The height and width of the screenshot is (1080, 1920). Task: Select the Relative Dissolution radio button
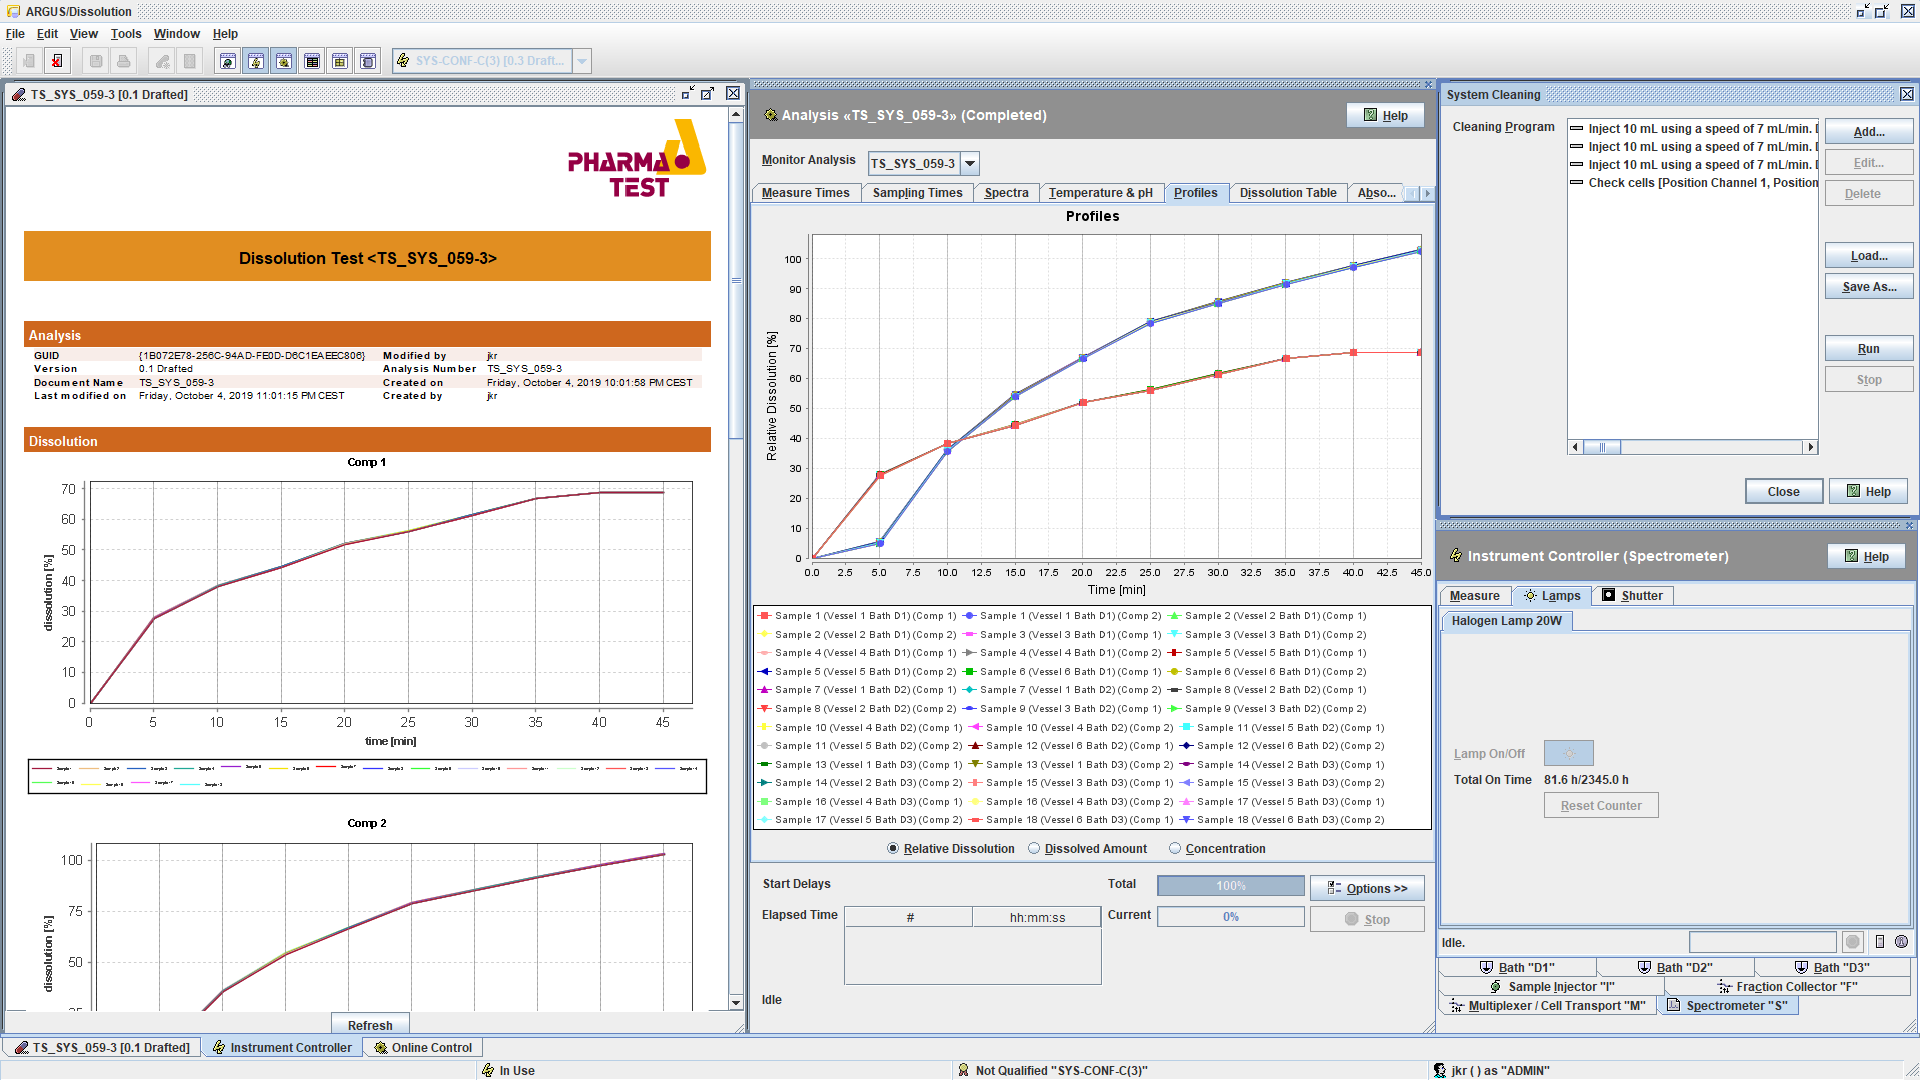point(893,849)
